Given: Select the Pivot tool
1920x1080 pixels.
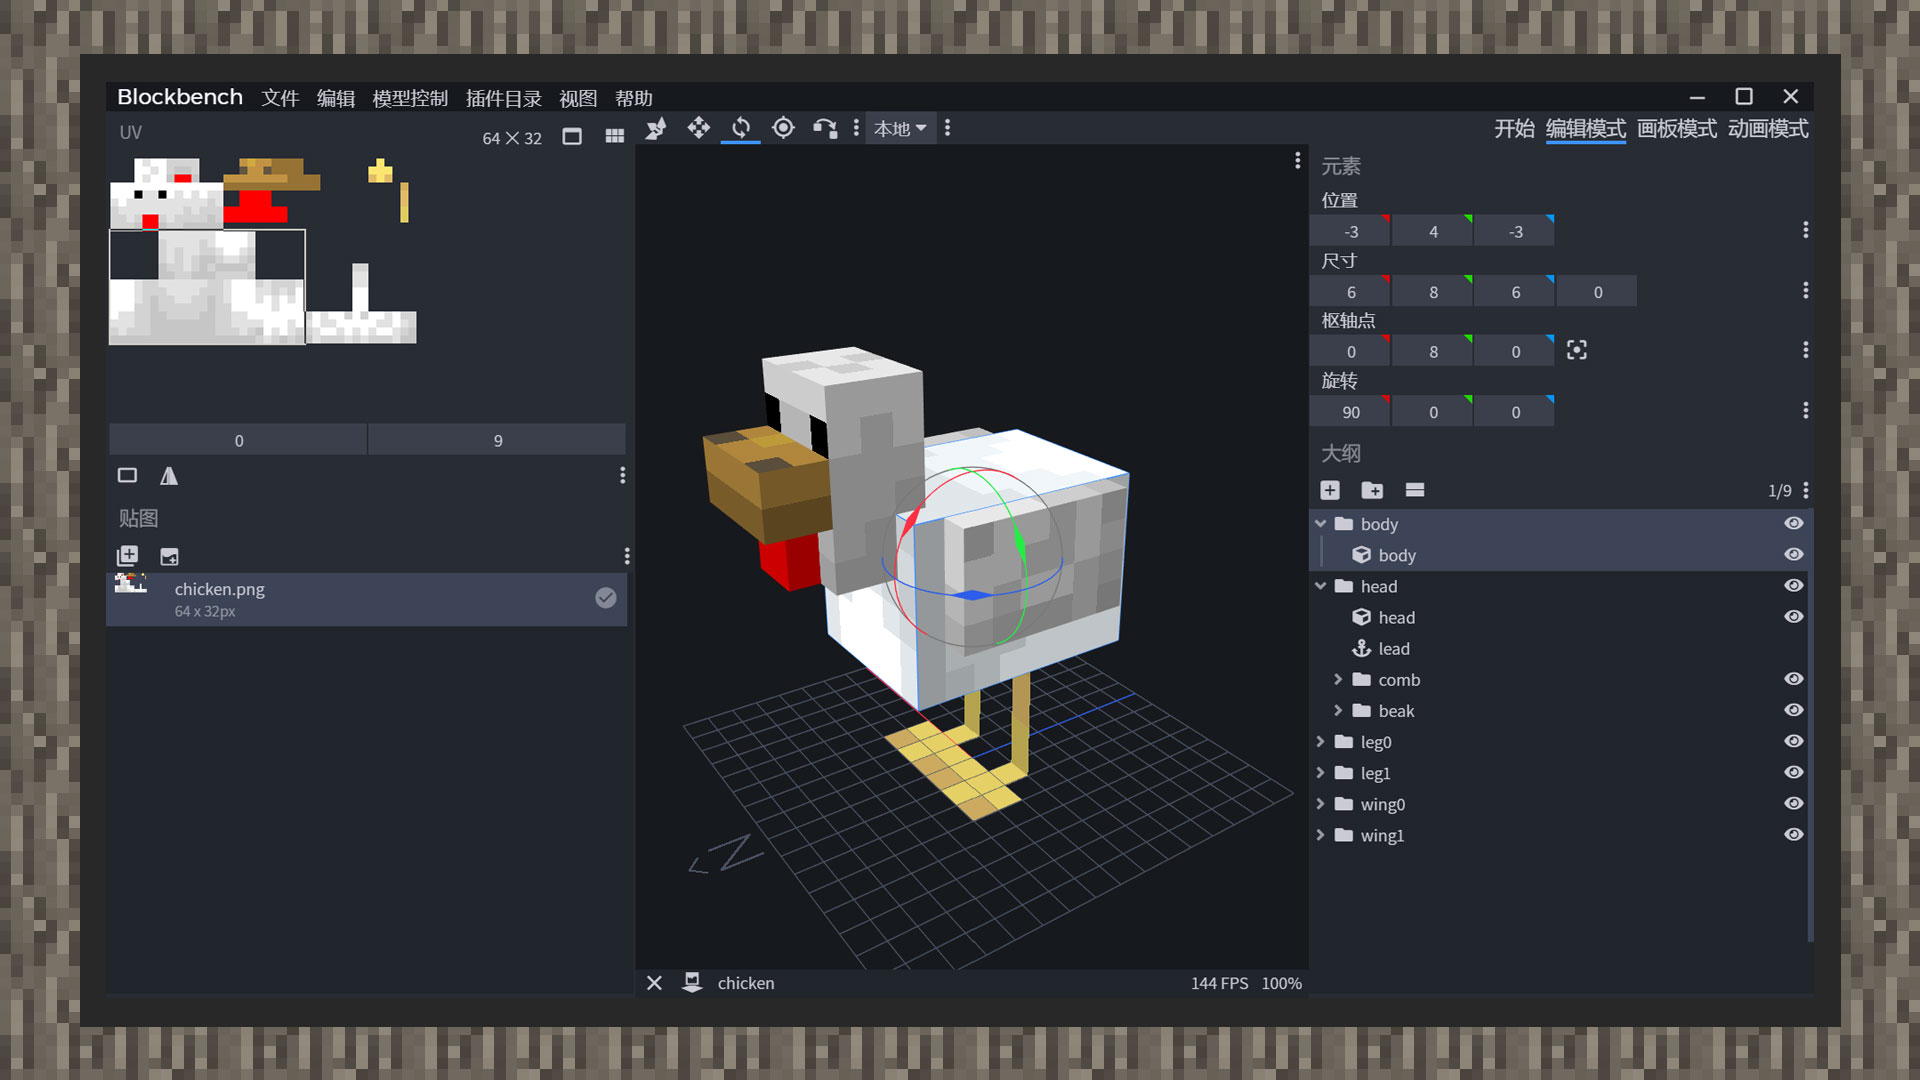Looking at the screenshot, I should coord(783,128).
